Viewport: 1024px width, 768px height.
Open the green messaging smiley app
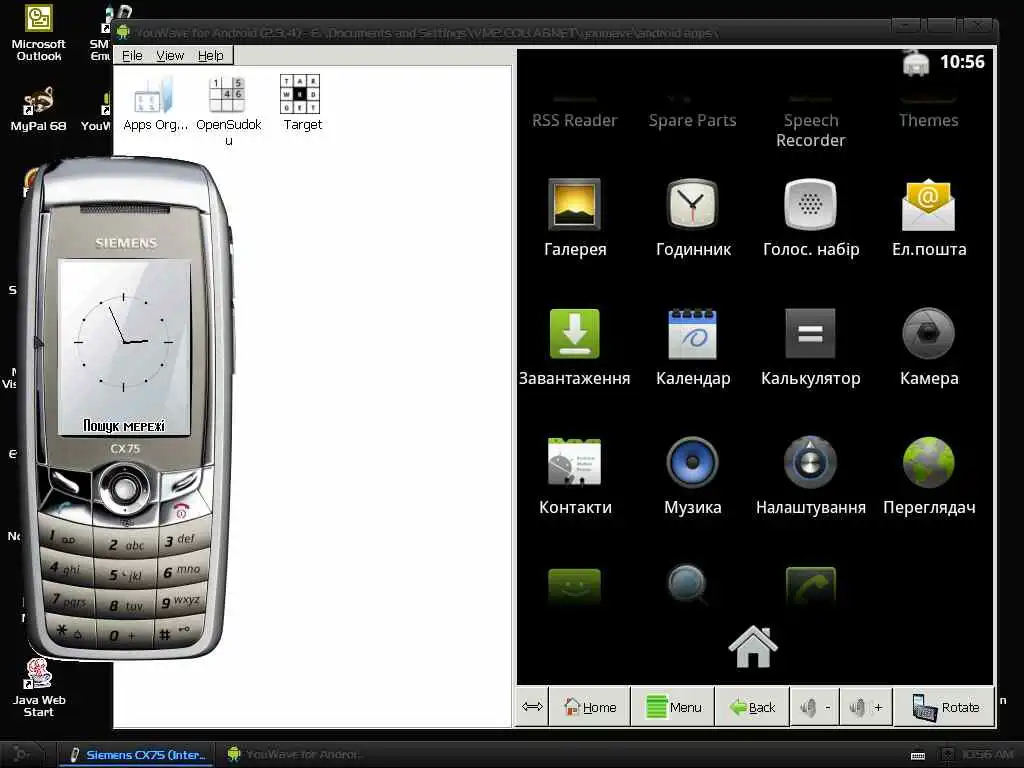click(x=575, y=586)
